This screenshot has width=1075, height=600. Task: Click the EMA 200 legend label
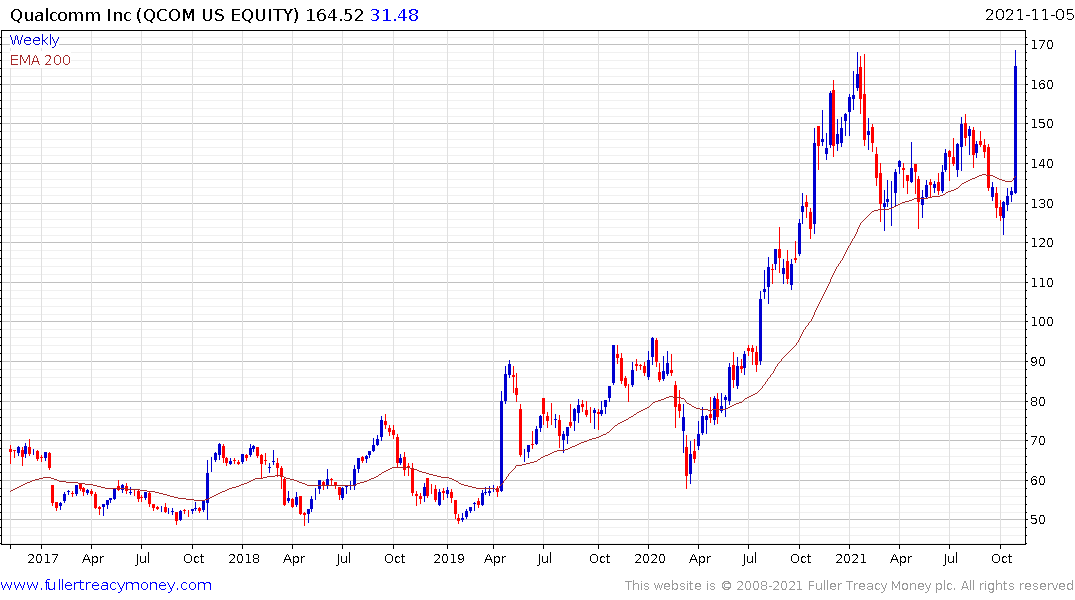click(x=40, y=60)
